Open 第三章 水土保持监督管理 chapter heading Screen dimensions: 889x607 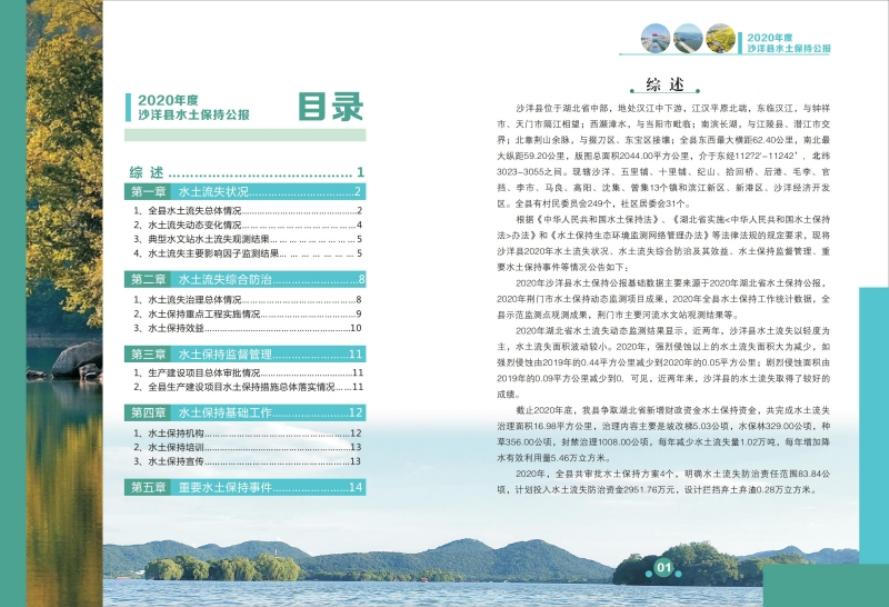pos(245,354)
